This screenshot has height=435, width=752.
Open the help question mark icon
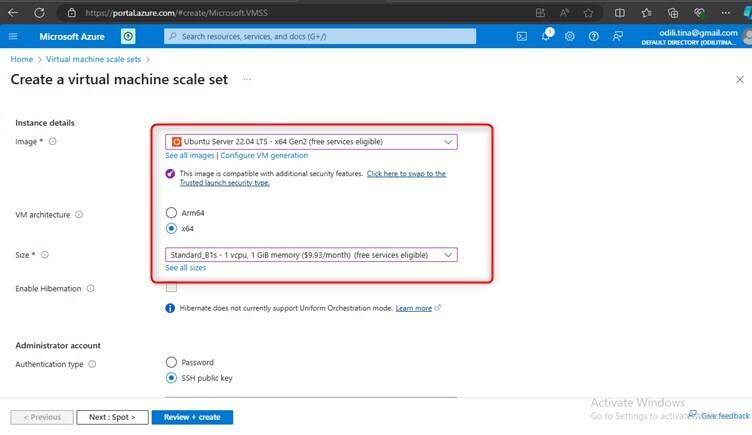(594, 36)
